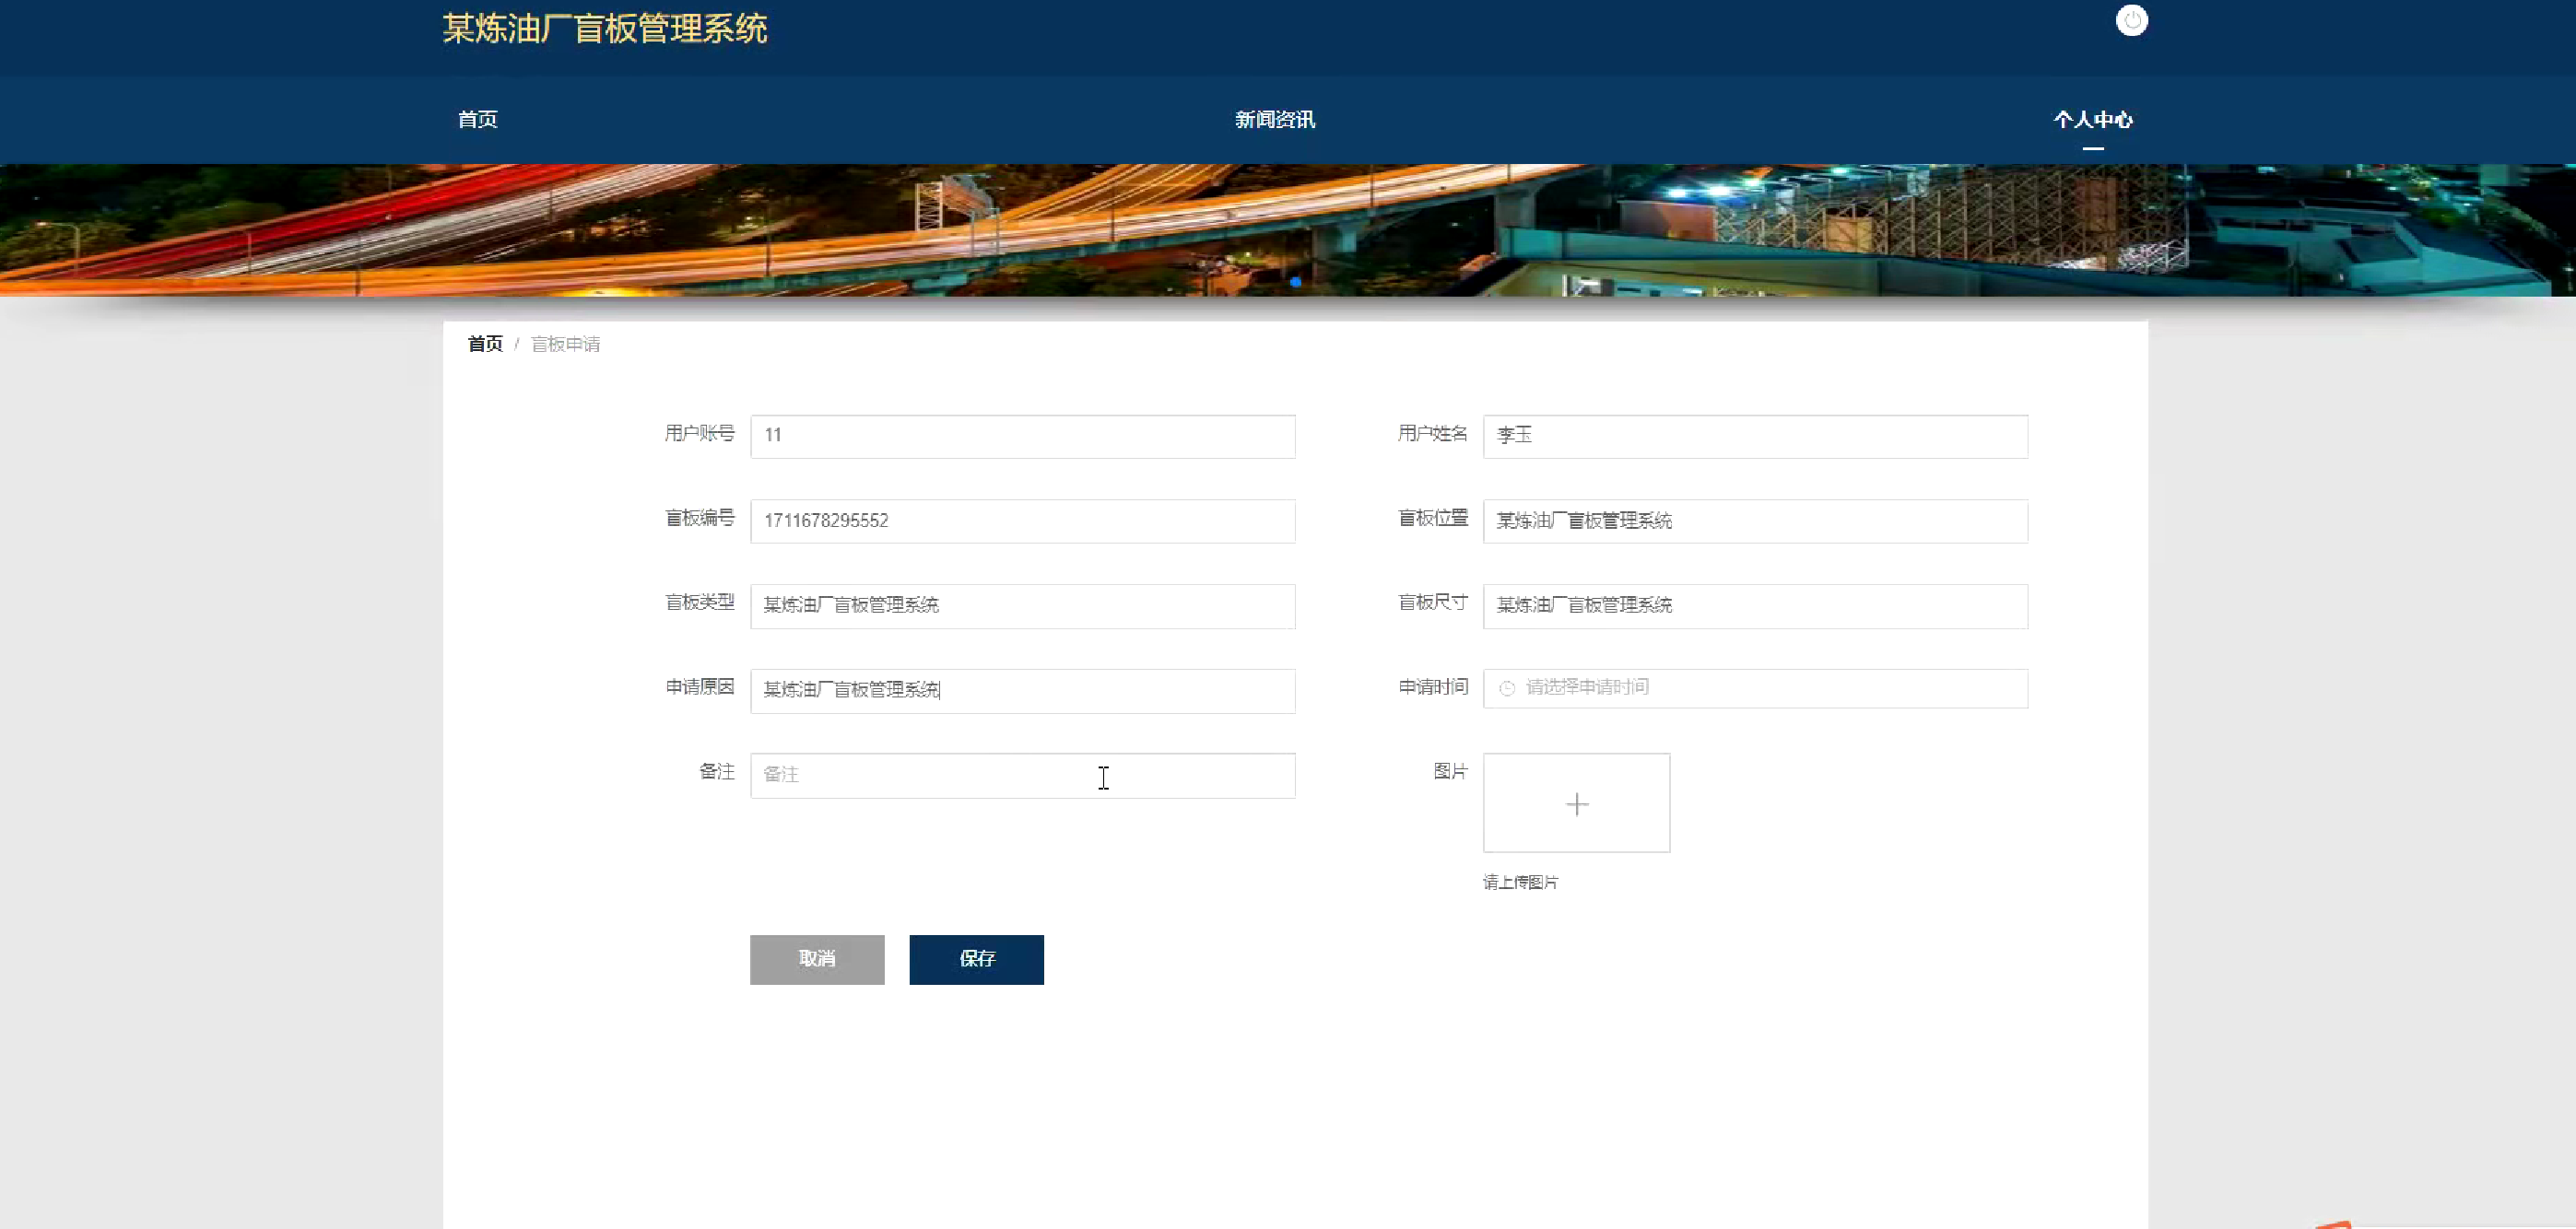Focus the 用户姓名 input field

pos(1754,436)
